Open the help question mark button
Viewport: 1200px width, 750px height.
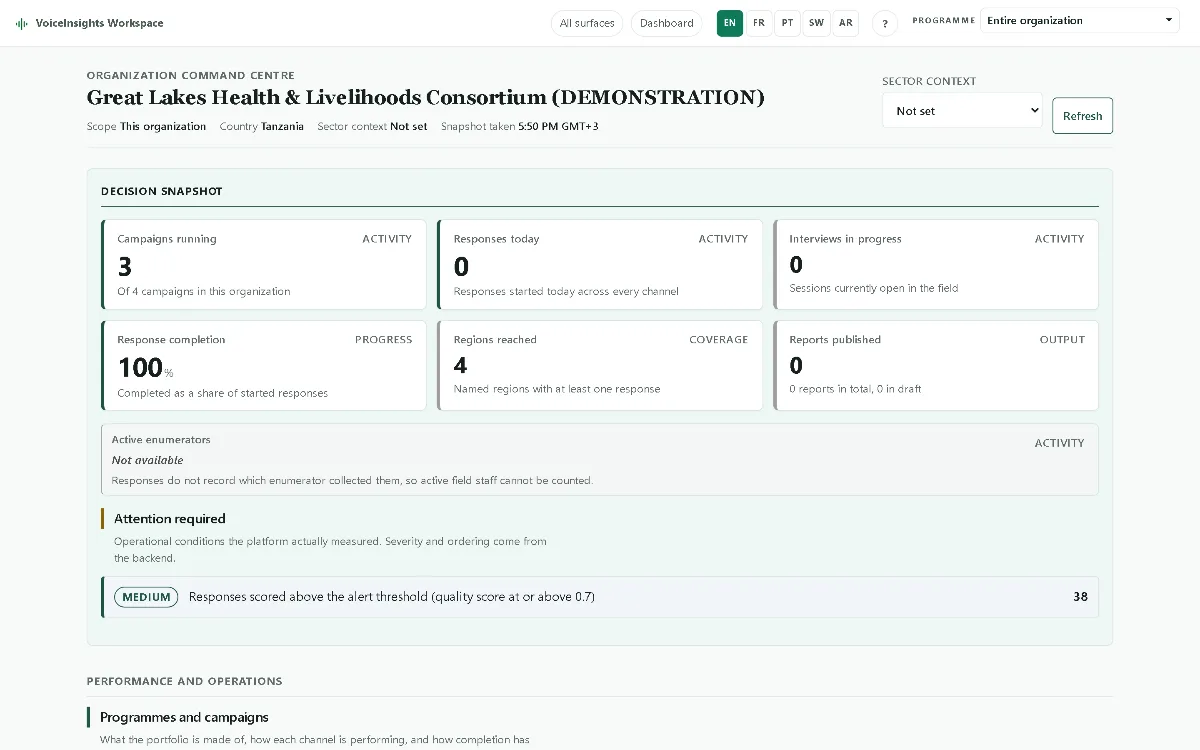pyautogui.click(x=885, y=23)
